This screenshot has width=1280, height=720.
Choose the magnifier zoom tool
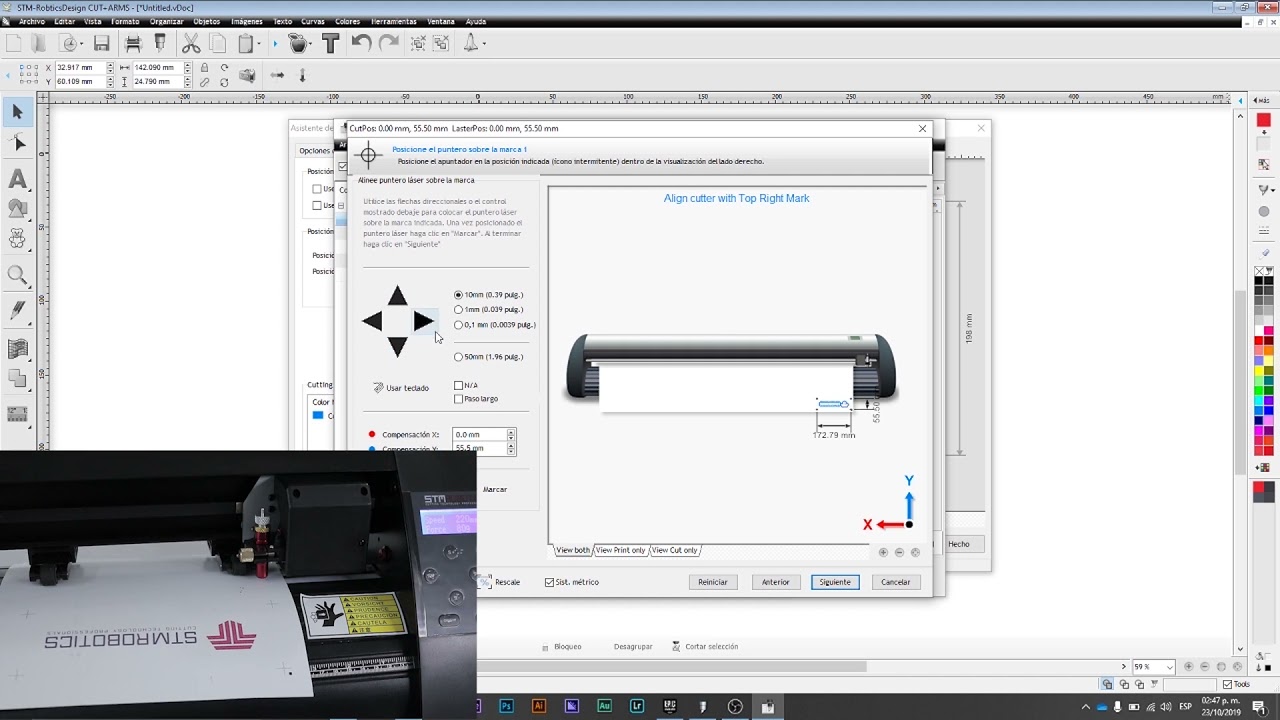[x=17, y=276]
